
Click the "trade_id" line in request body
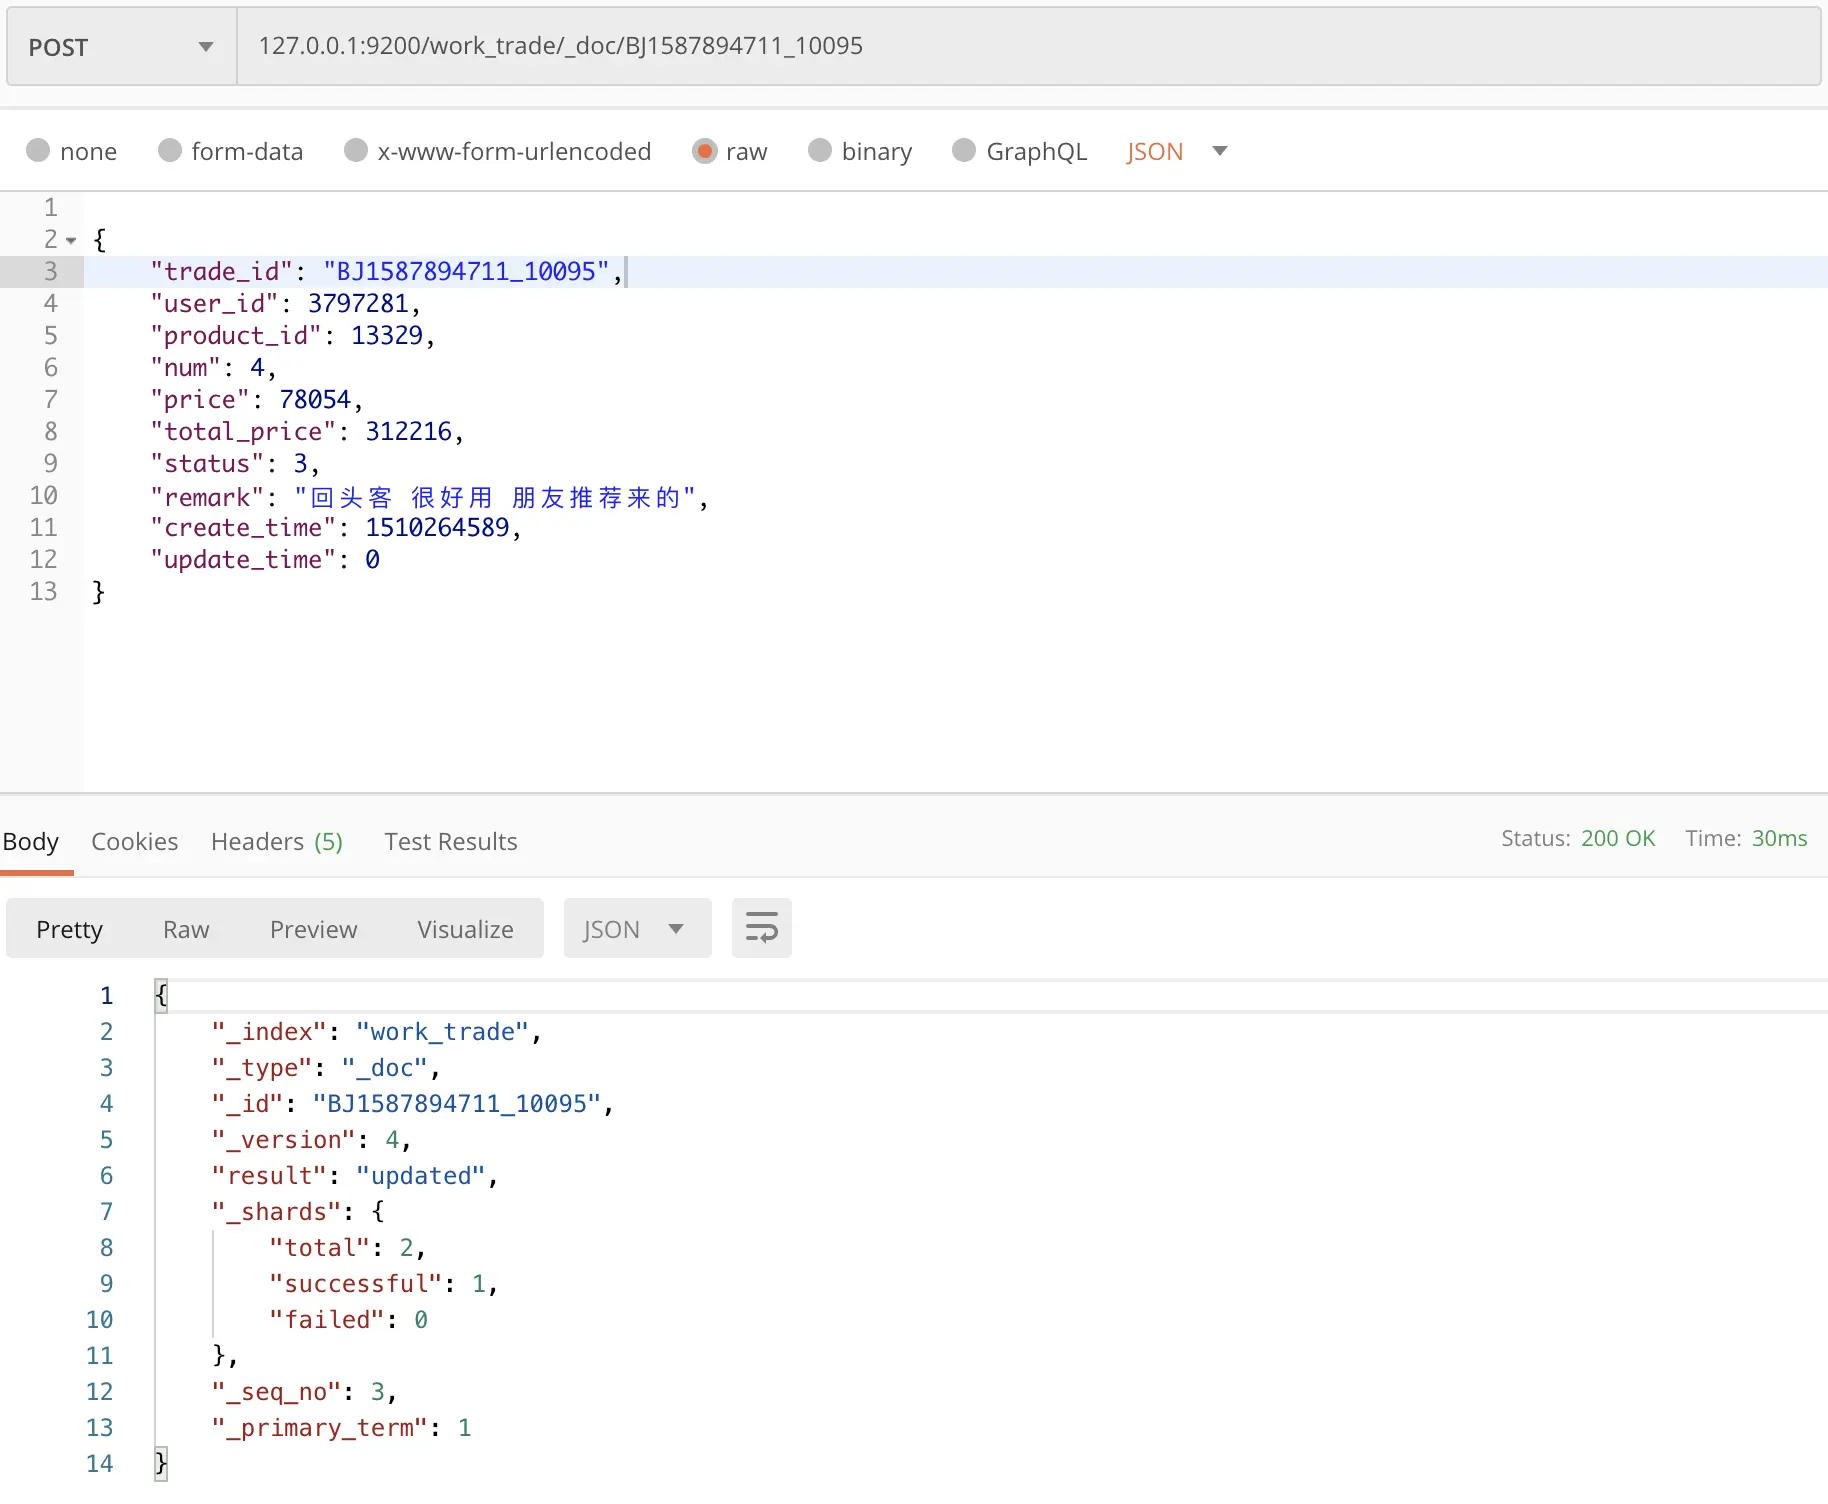click(x=387, y=272)
